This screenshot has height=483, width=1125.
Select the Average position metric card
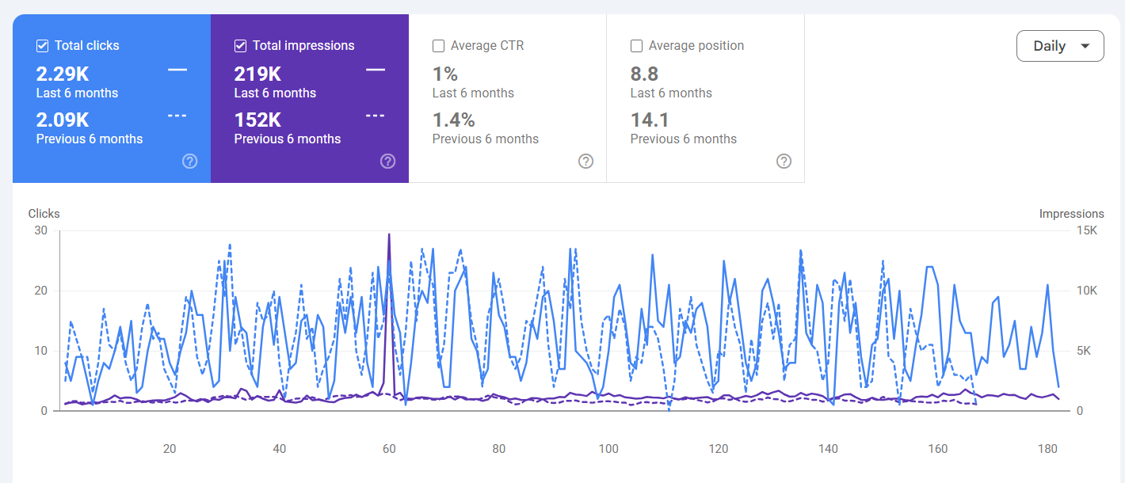[705, 98]
